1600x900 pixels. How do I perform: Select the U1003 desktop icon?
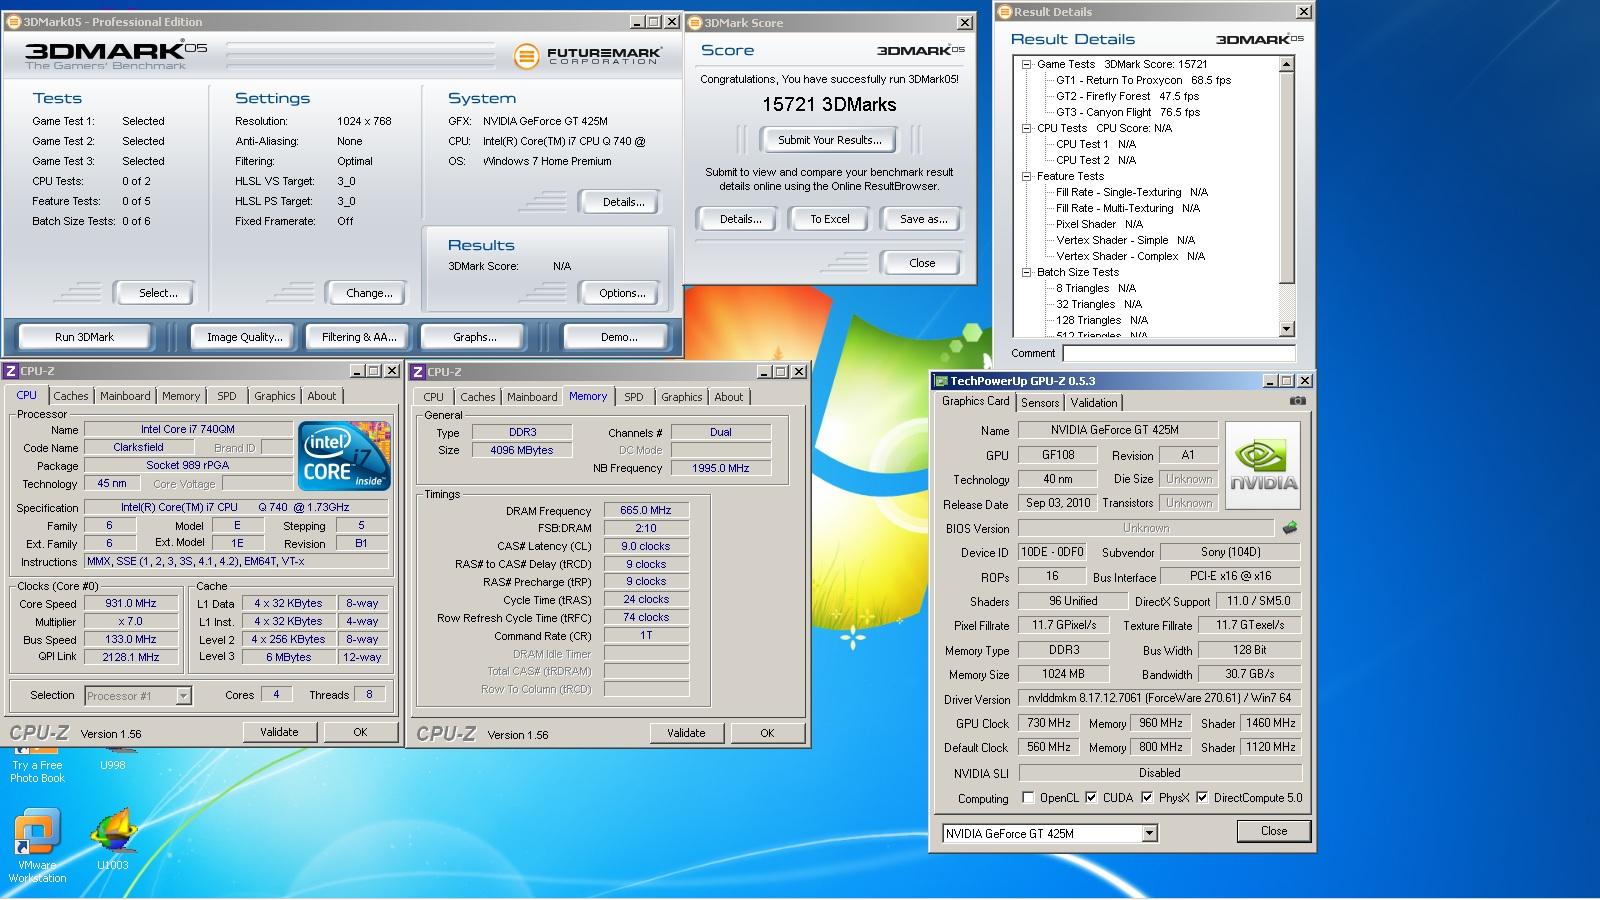(x=113, y=840)
